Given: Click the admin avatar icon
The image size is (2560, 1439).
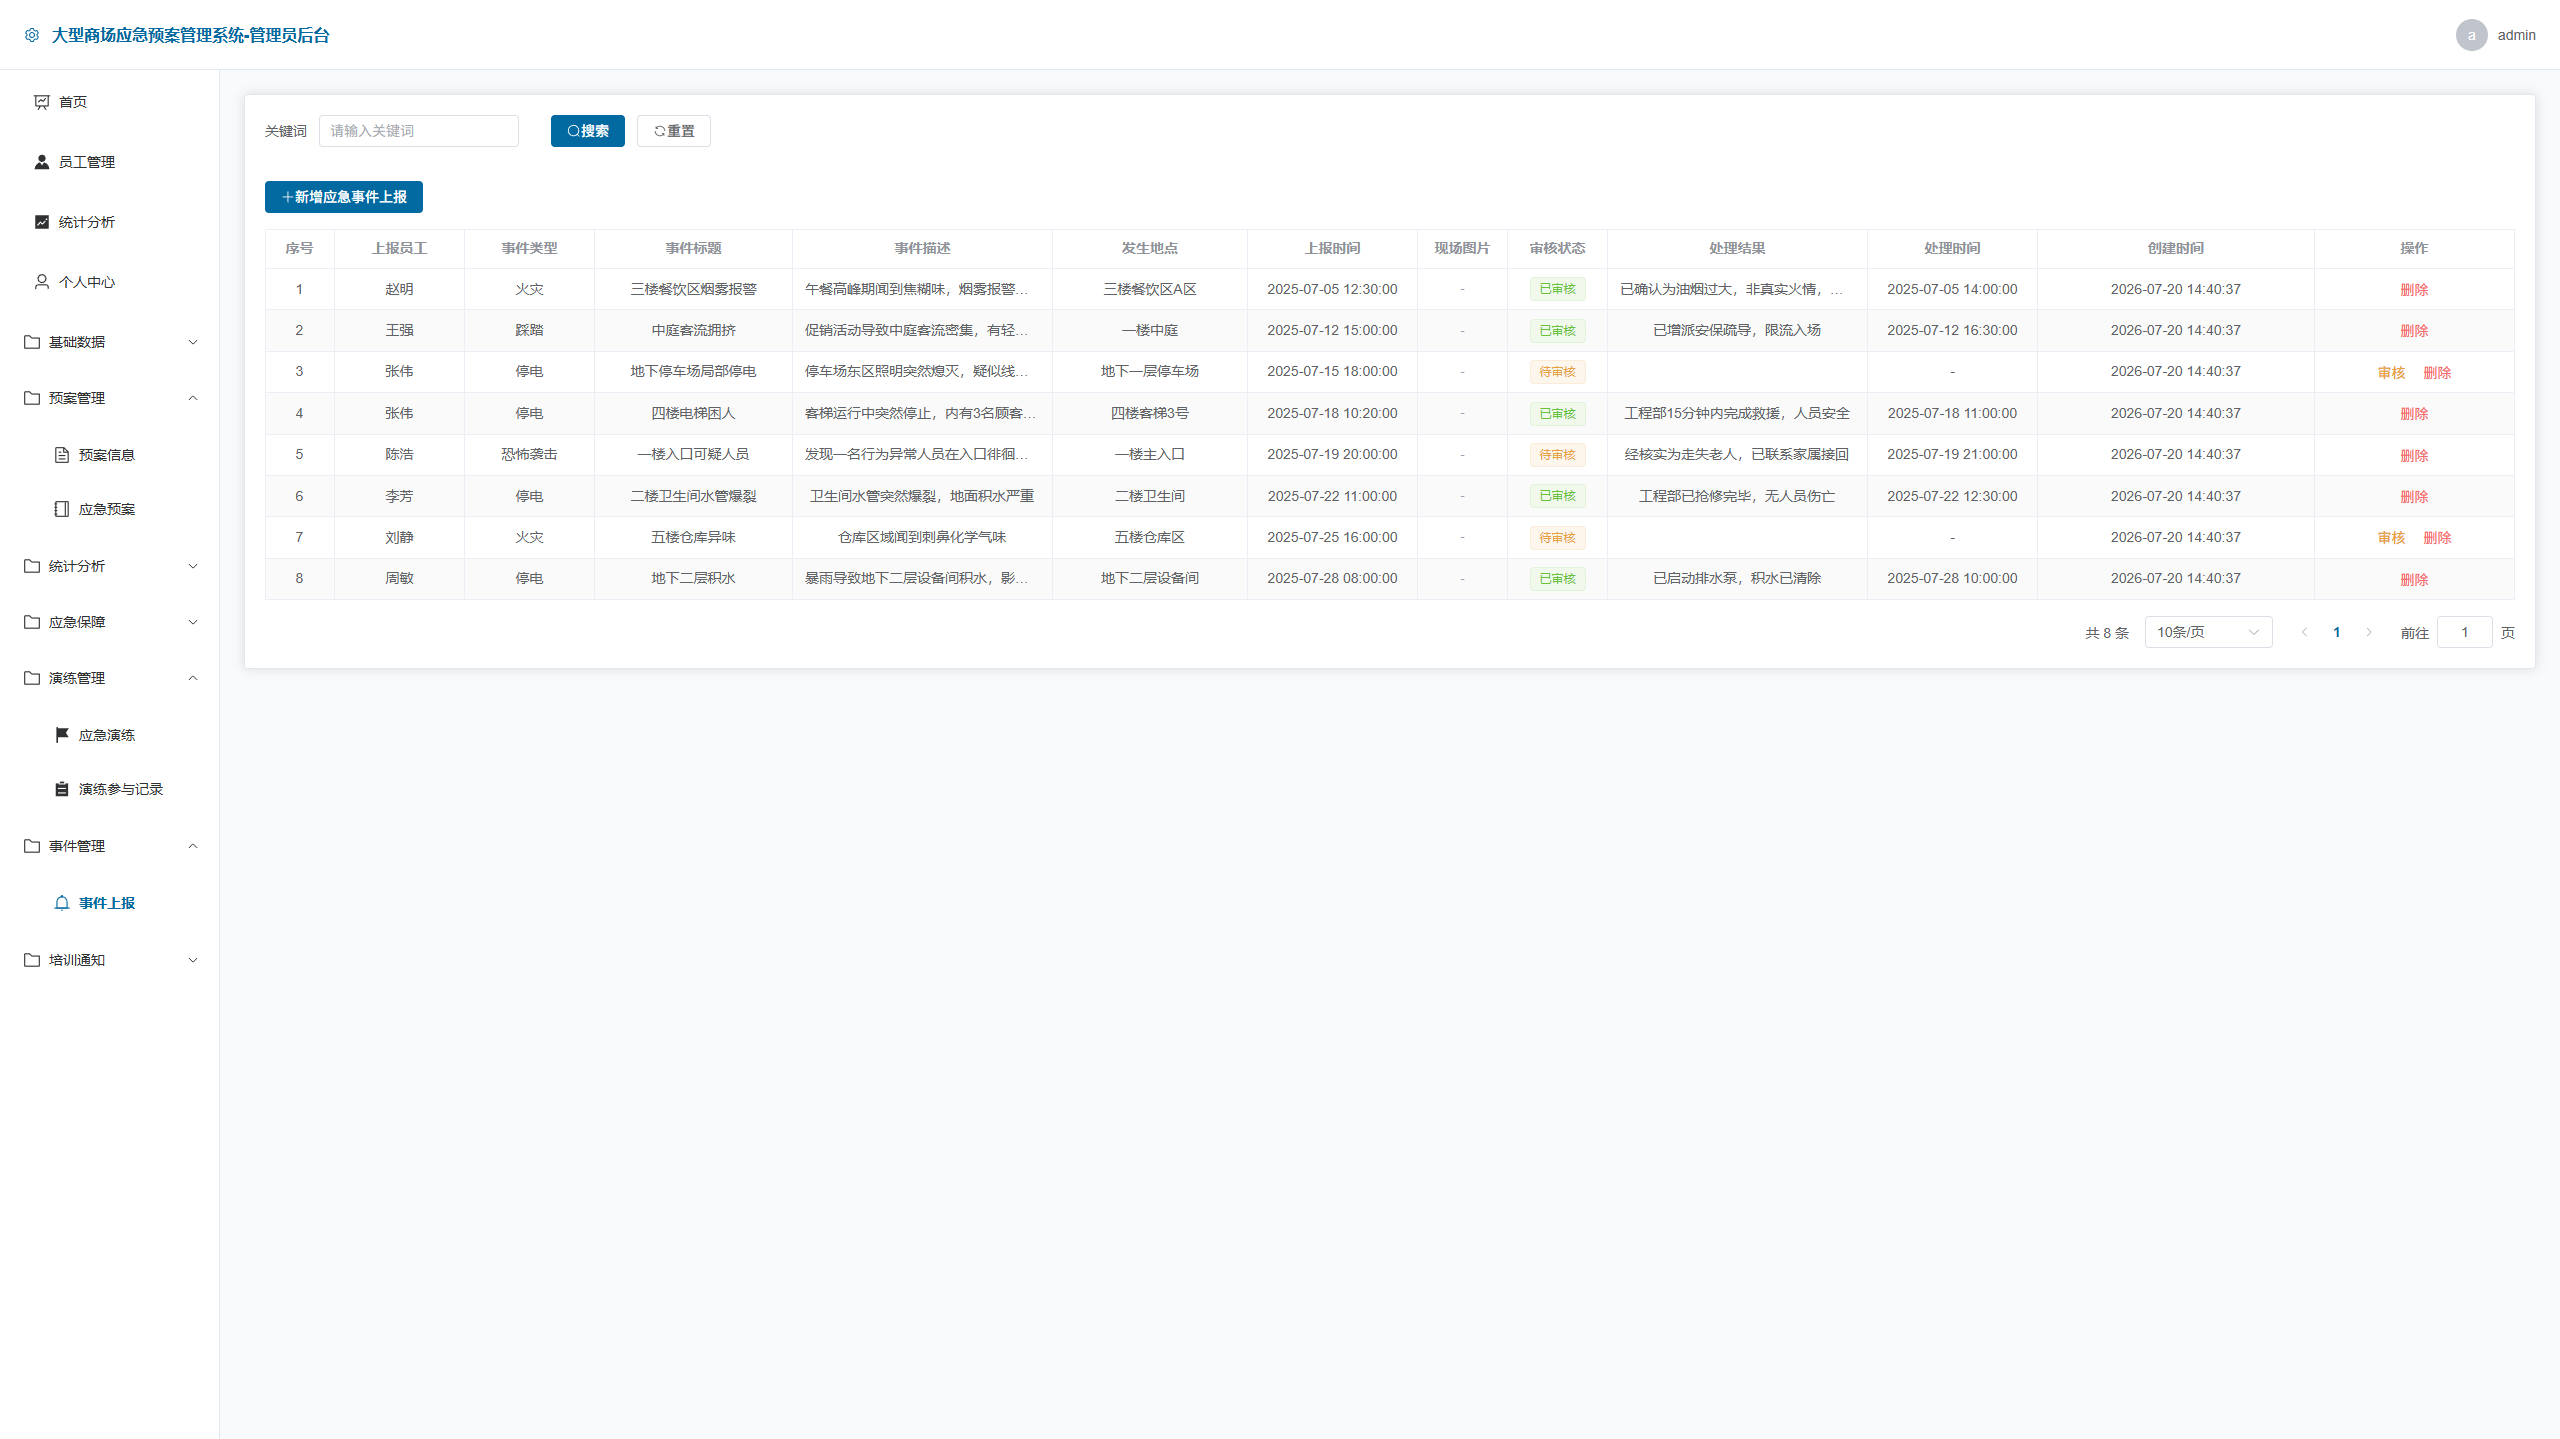Looking at the screenshot, I should [2471, 35].
